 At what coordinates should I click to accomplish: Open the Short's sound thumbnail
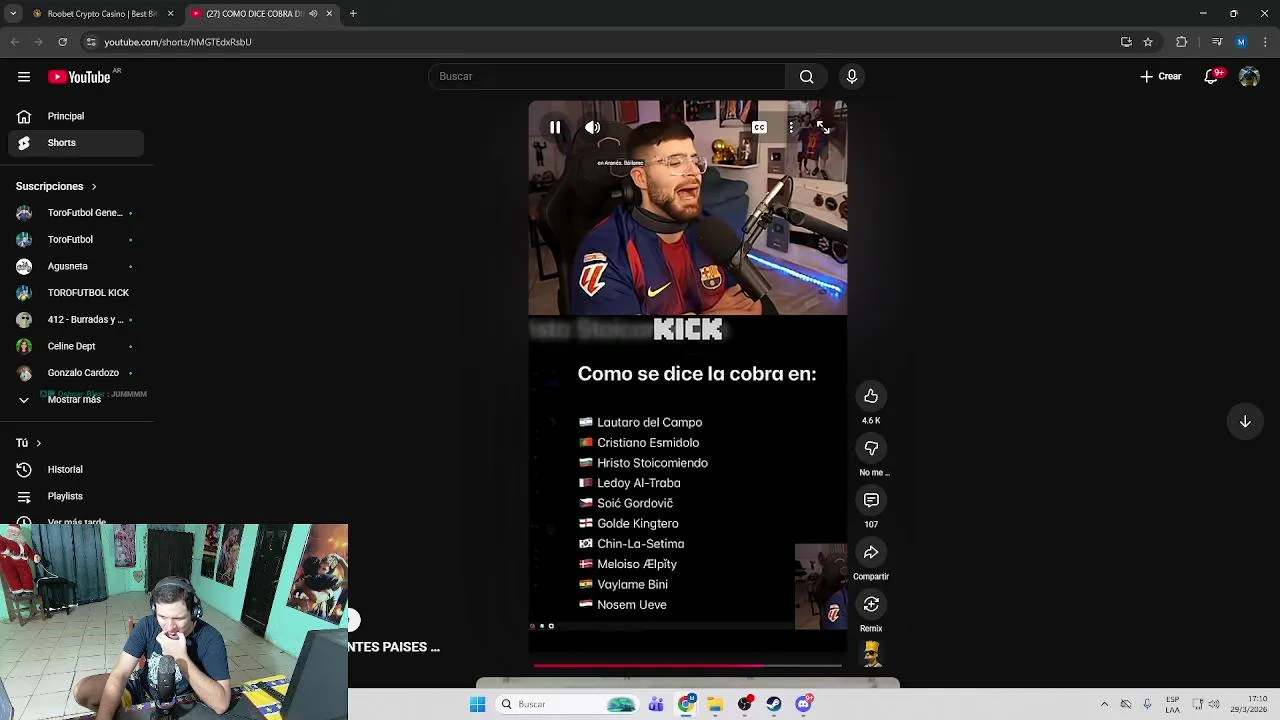pyautogui.click(x=872, y=654)
